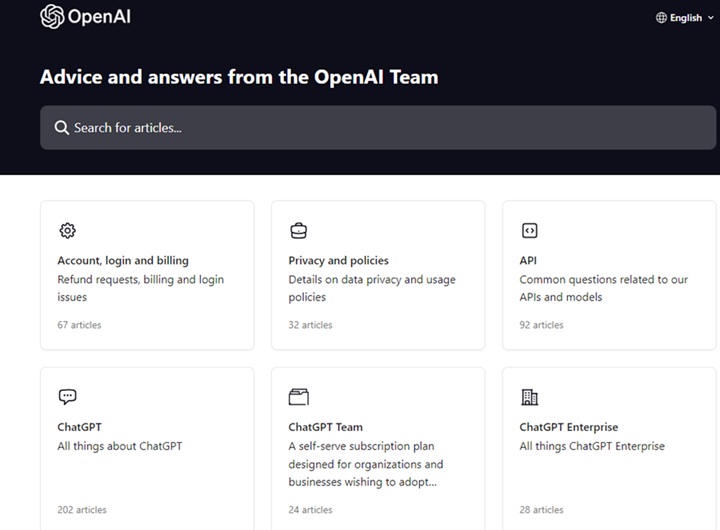Click the folder icon for ChatGPT Team

tap(298, 397)
